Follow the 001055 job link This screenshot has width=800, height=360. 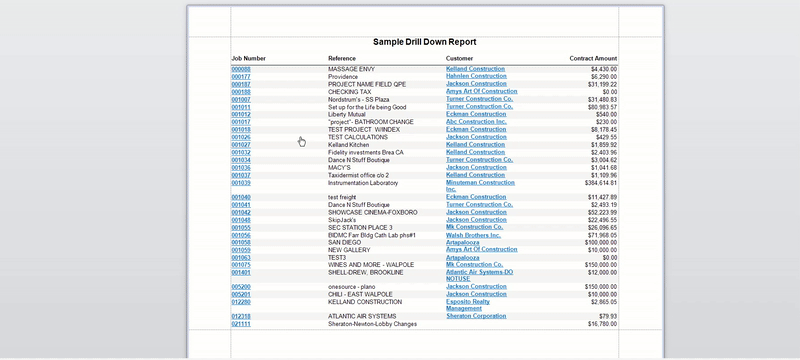point(241,228)
